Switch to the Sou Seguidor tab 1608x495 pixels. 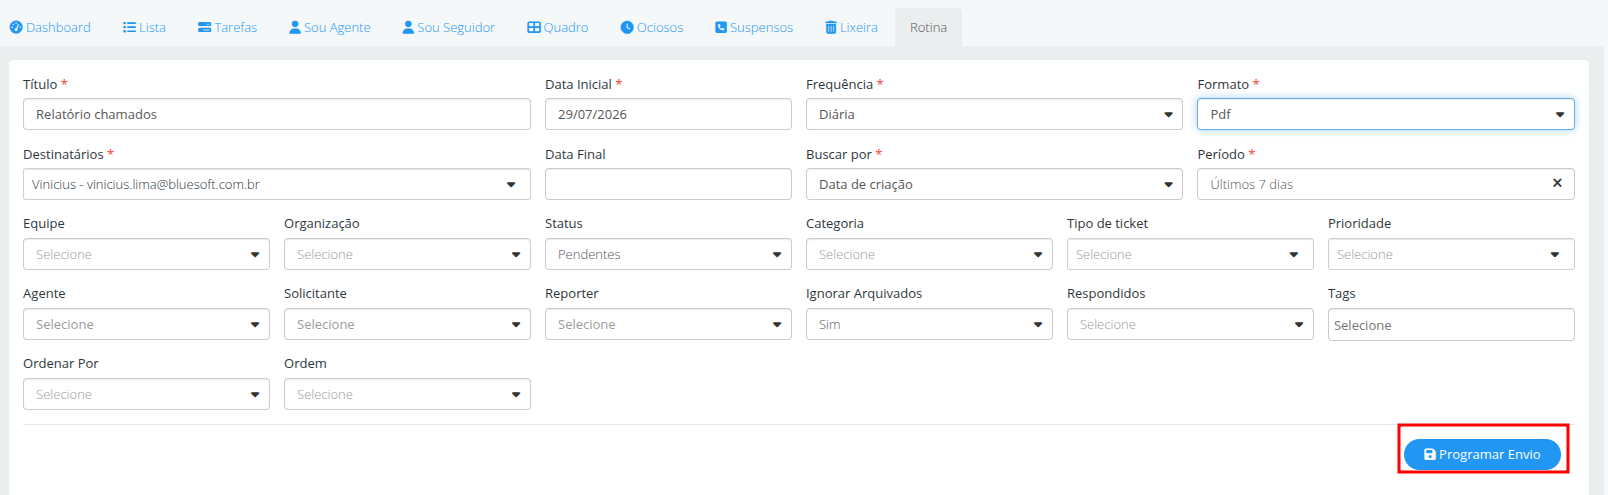coord(448,28)
